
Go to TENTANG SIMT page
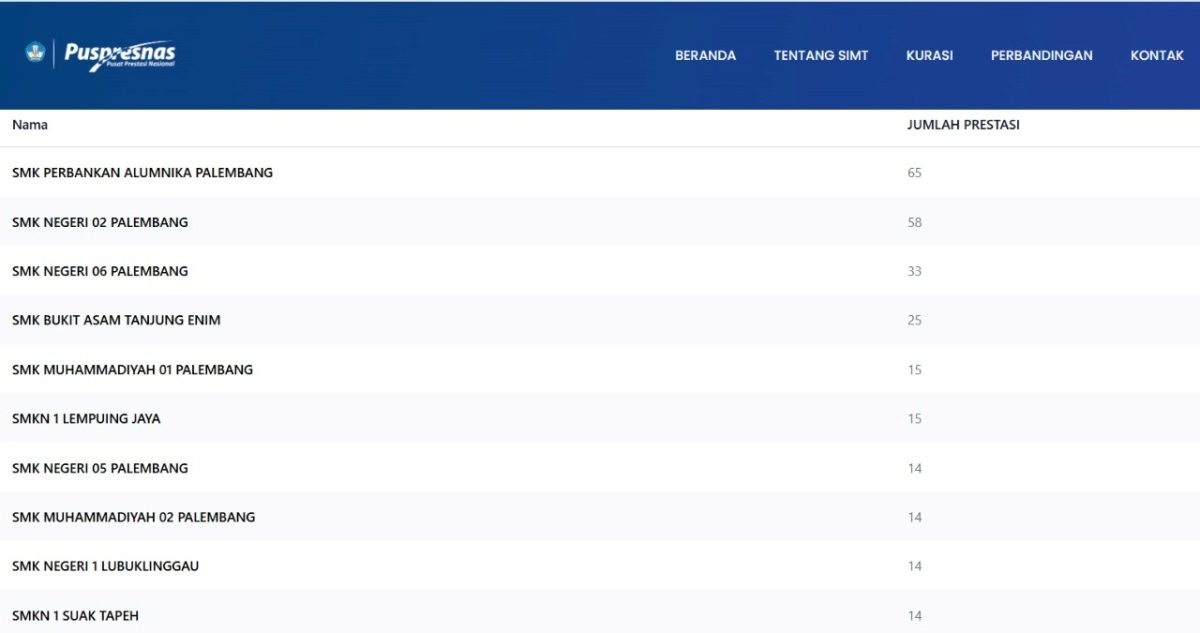coord(820,56)
